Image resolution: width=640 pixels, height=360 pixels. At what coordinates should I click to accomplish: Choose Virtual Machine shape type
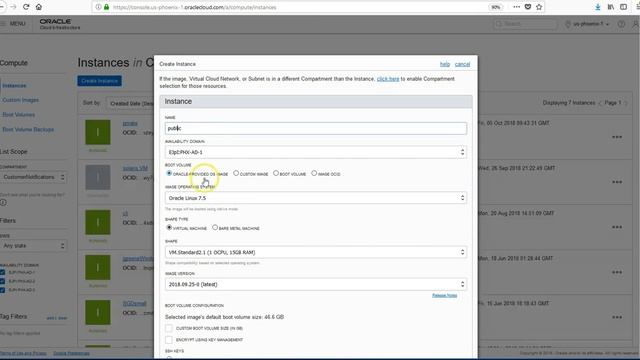pos(169,228)
